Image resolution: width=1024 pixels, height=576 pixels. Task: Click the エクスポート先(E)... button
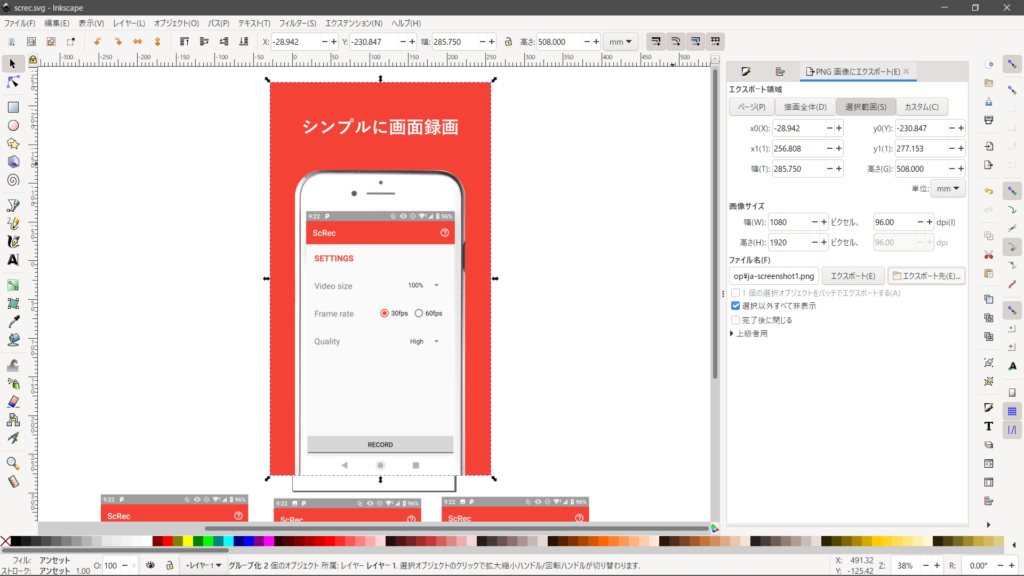(x=927, y=276)
